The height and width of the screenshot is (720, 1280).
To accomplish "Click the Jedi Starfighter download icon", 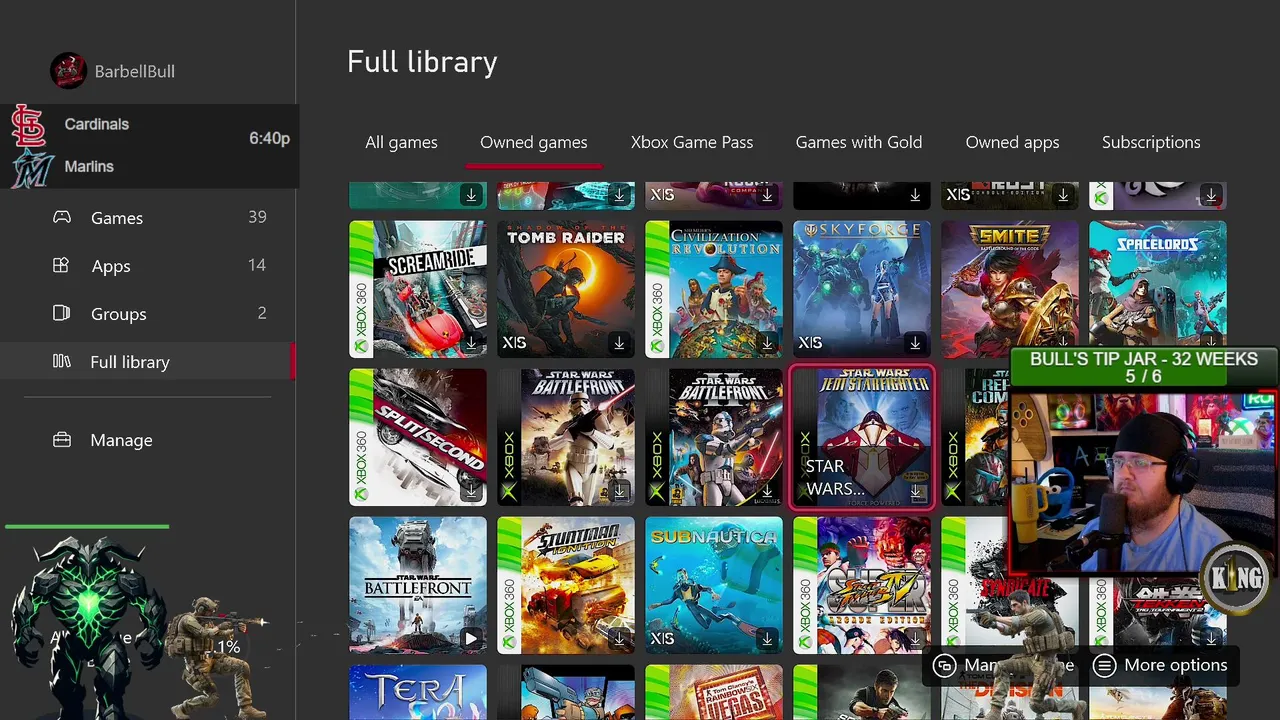I will (915, 491).
